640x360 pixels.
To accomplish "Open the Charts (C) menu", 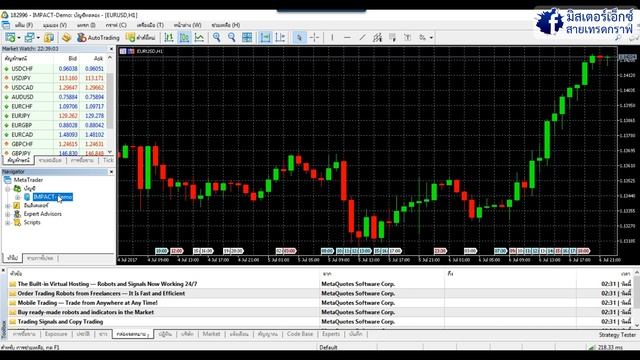I will click(116, 25).
